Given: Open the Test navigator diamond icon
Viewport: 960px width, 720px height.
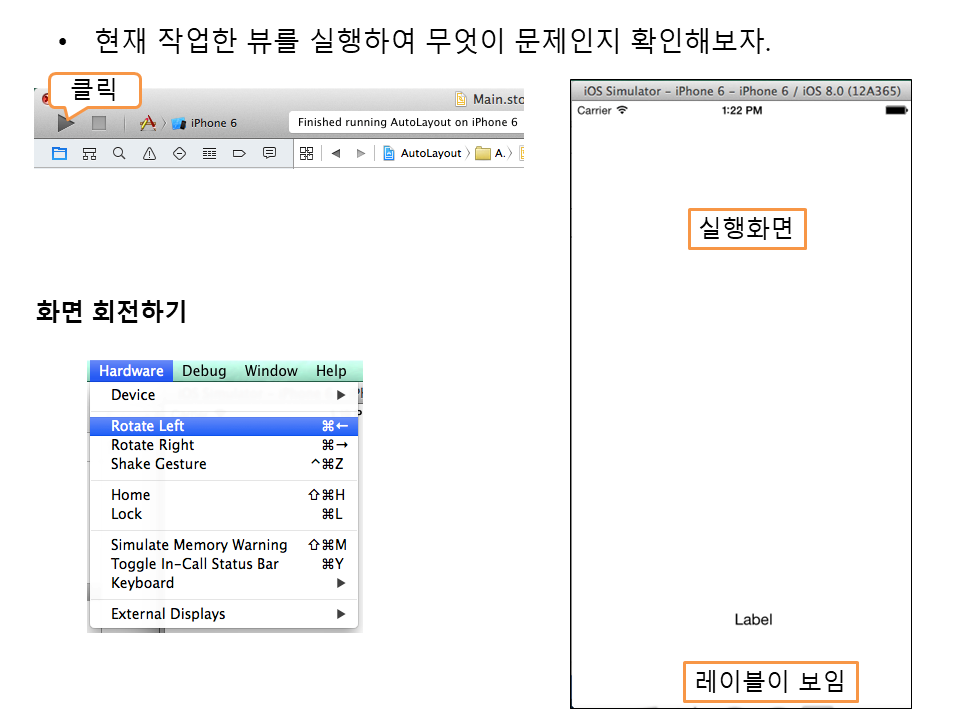Looking at the screenshot, I should 179,153.
